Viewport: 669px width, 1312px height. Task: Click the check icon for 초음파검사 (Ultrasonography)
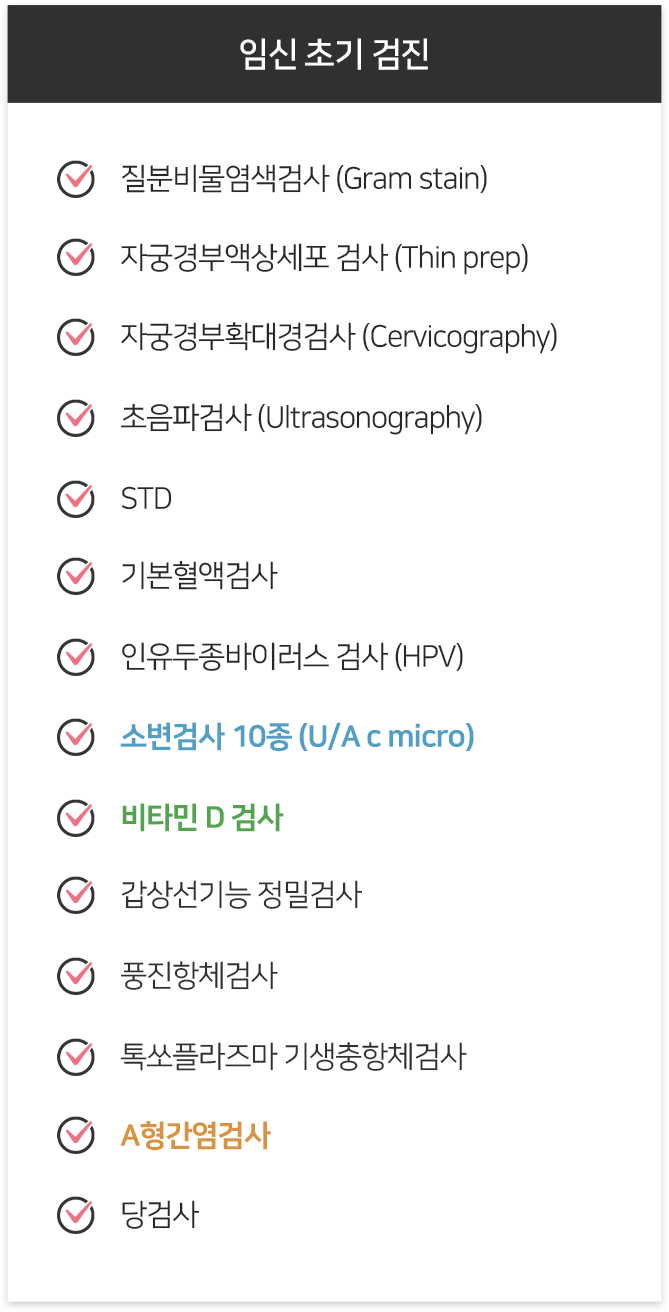[x=75, y=417]
